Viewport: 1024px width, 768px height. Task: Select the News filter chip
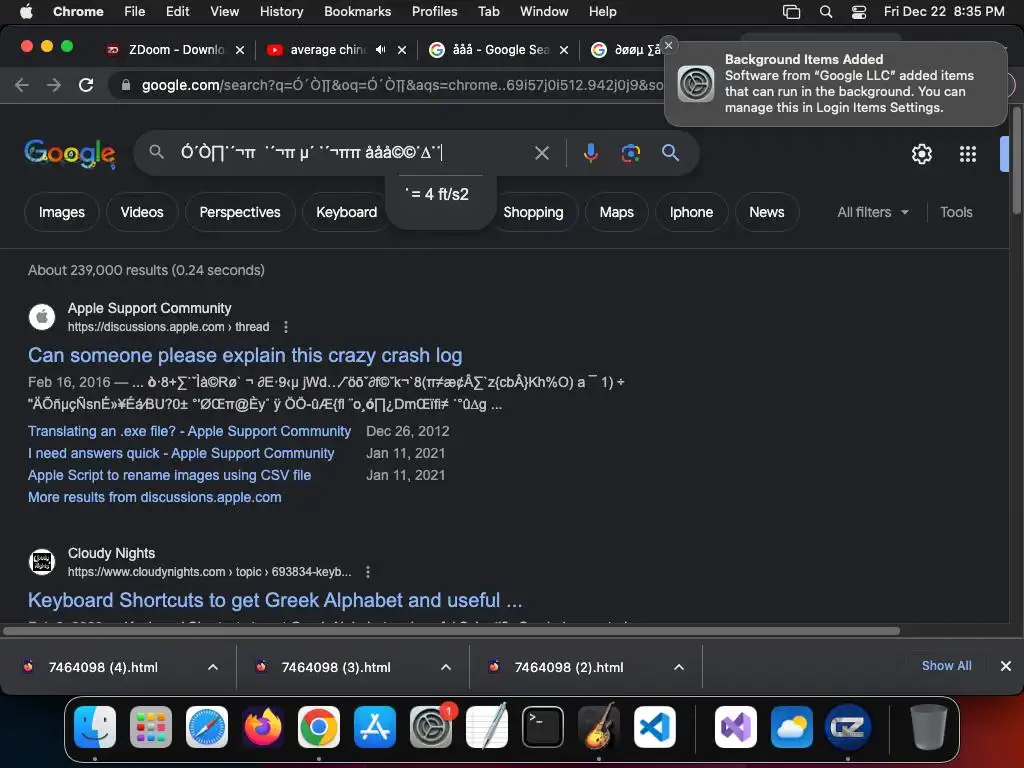point(767,212)
